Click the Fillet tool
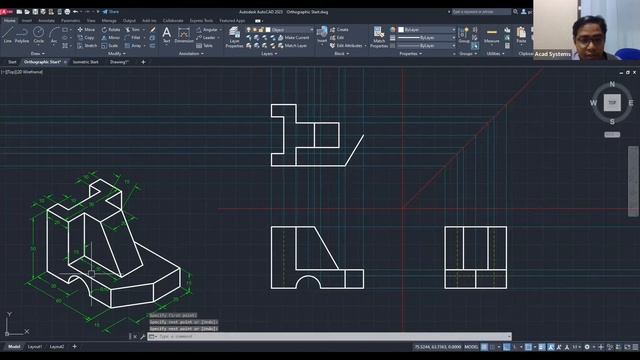Screen dimensions: 640x360 point(133,38)
